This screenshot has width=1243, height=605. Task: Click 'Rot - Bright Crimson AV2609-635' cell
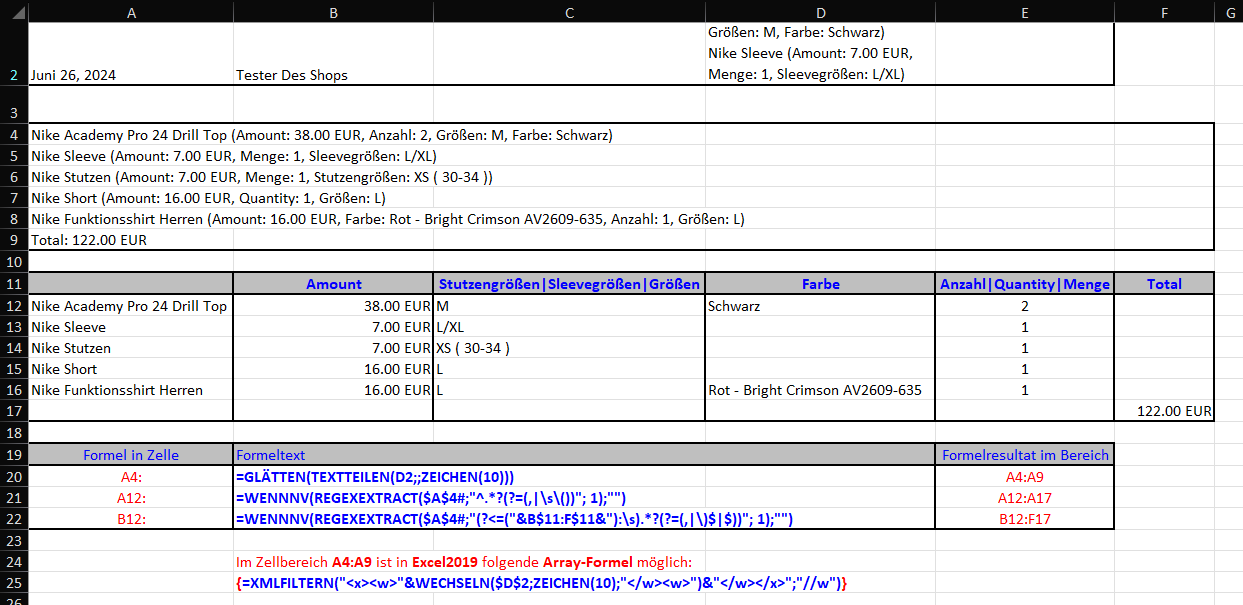tap(820, 390)
